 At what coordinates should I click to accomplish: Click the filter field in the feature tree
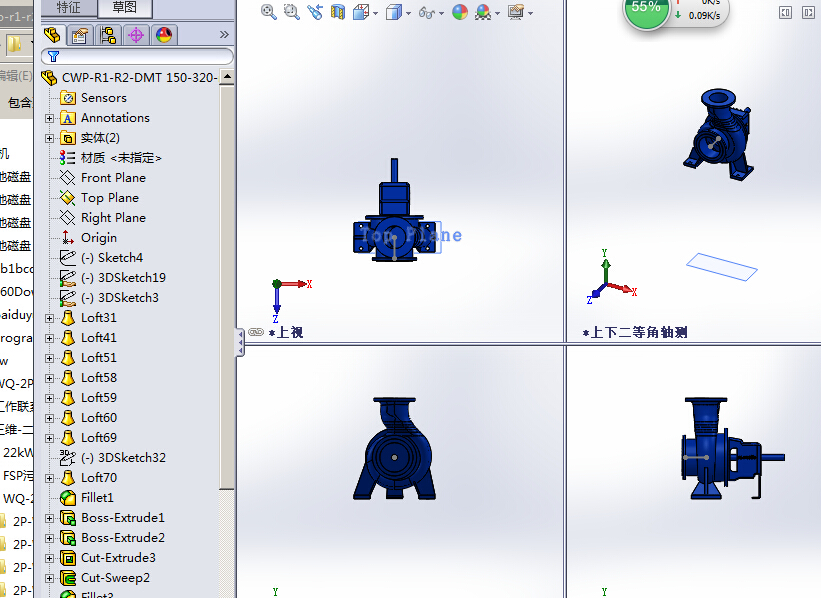(x=137, y=56)
